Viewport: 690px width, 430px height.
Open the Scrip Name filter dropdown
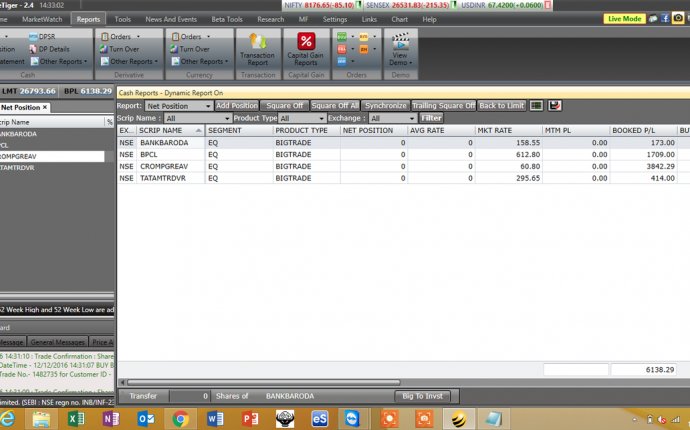coord(198,118)
